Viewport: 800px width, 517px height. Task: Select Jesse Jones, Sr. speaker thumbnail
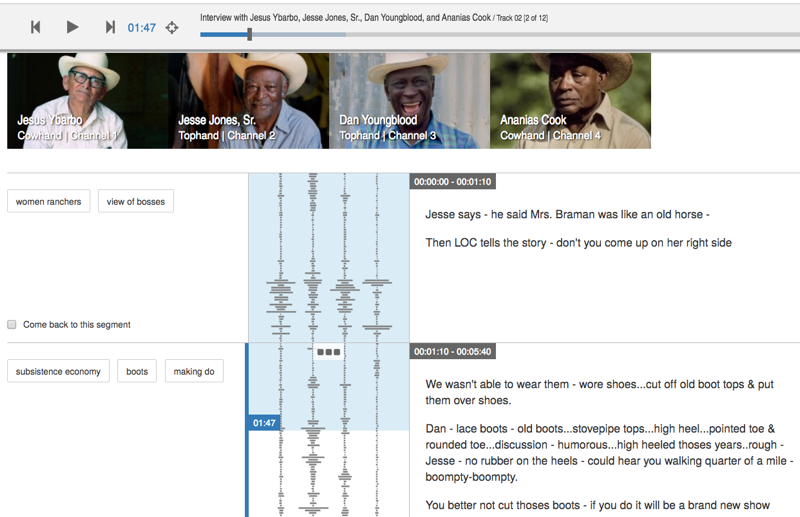(x=248, y=101)
